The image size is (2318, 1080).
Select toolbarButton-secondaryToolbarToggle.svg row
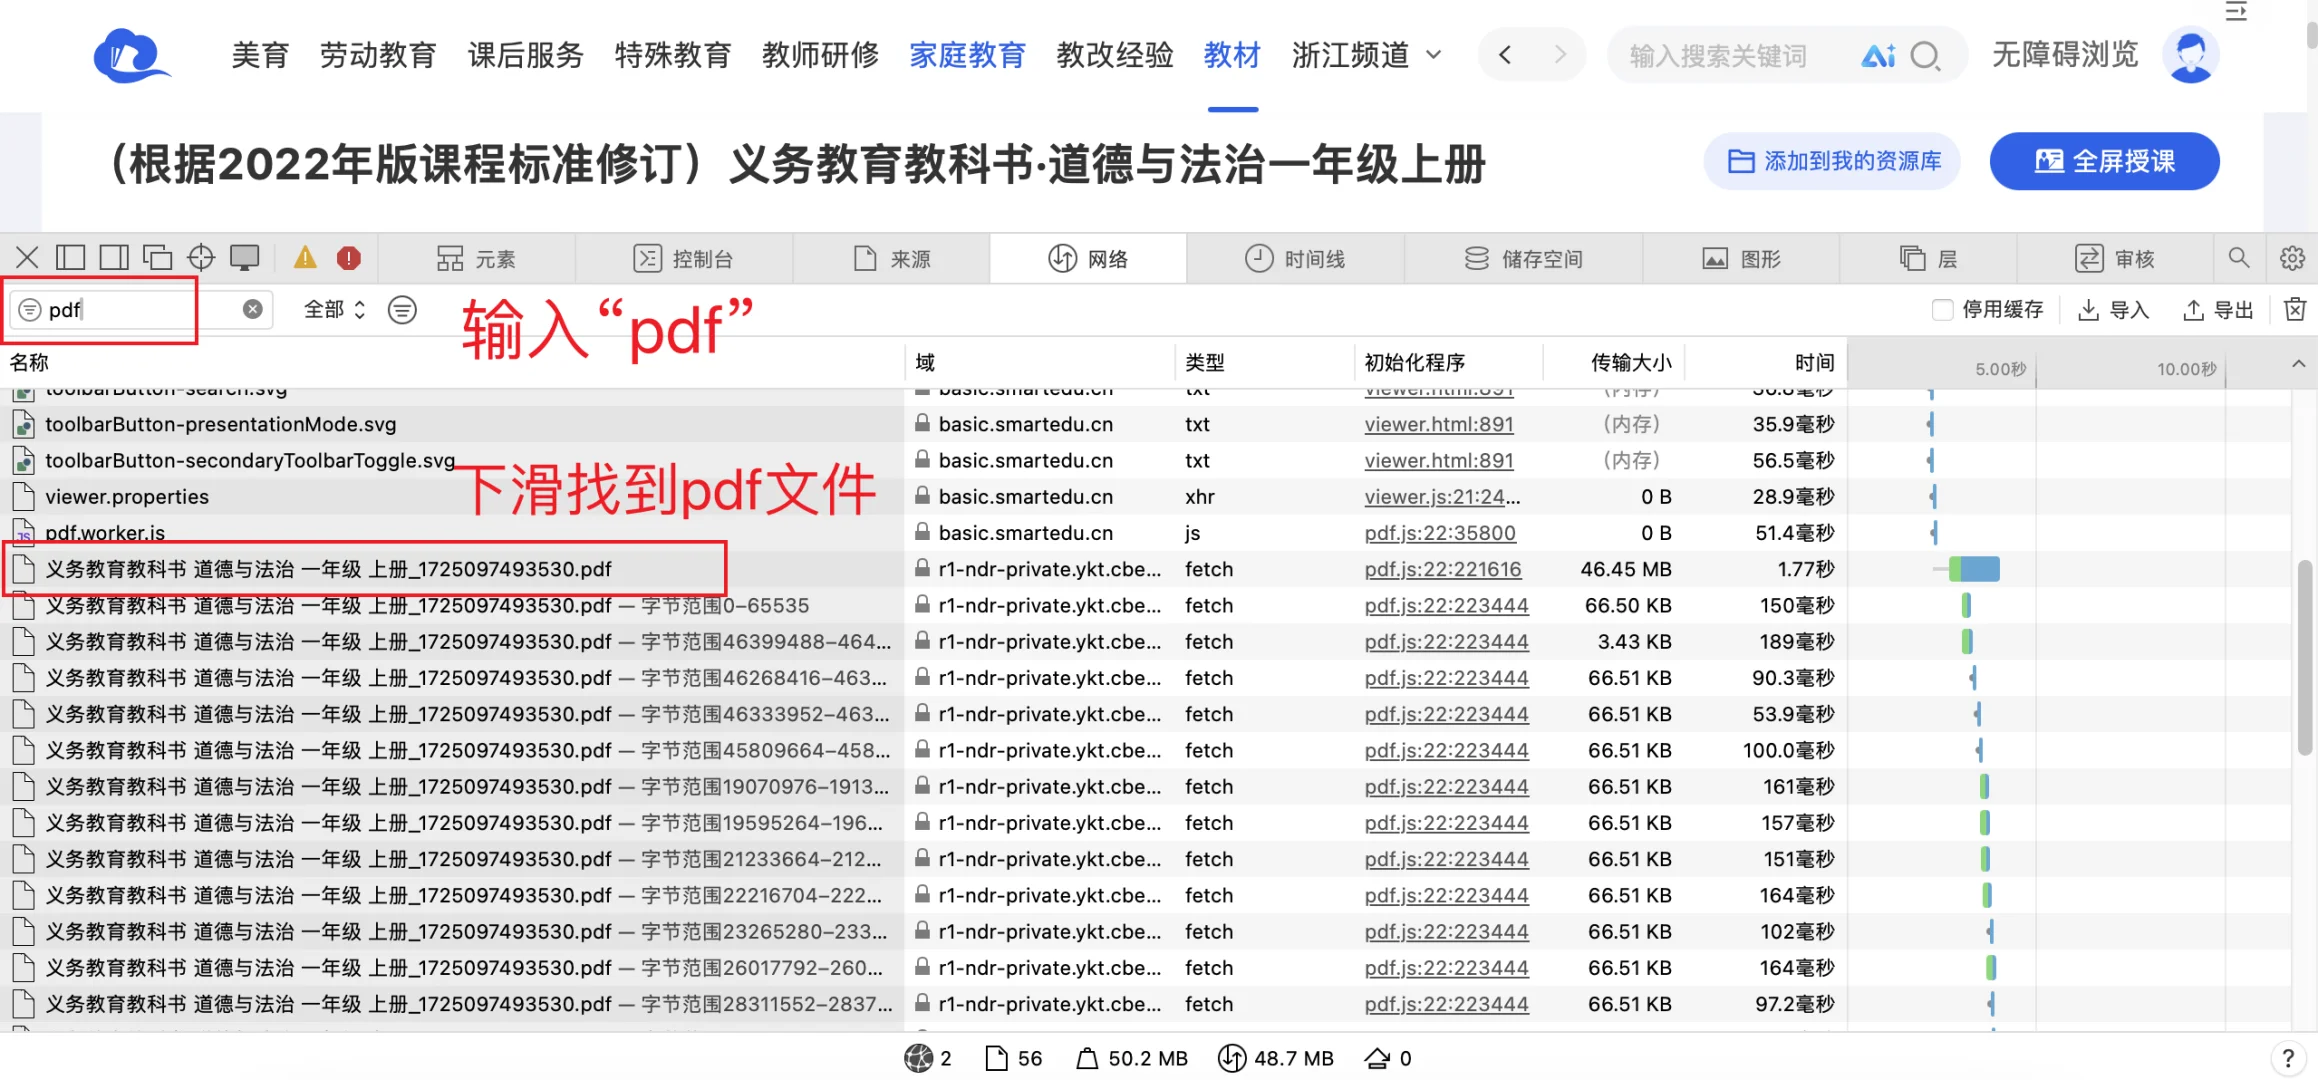(1146, 460)
